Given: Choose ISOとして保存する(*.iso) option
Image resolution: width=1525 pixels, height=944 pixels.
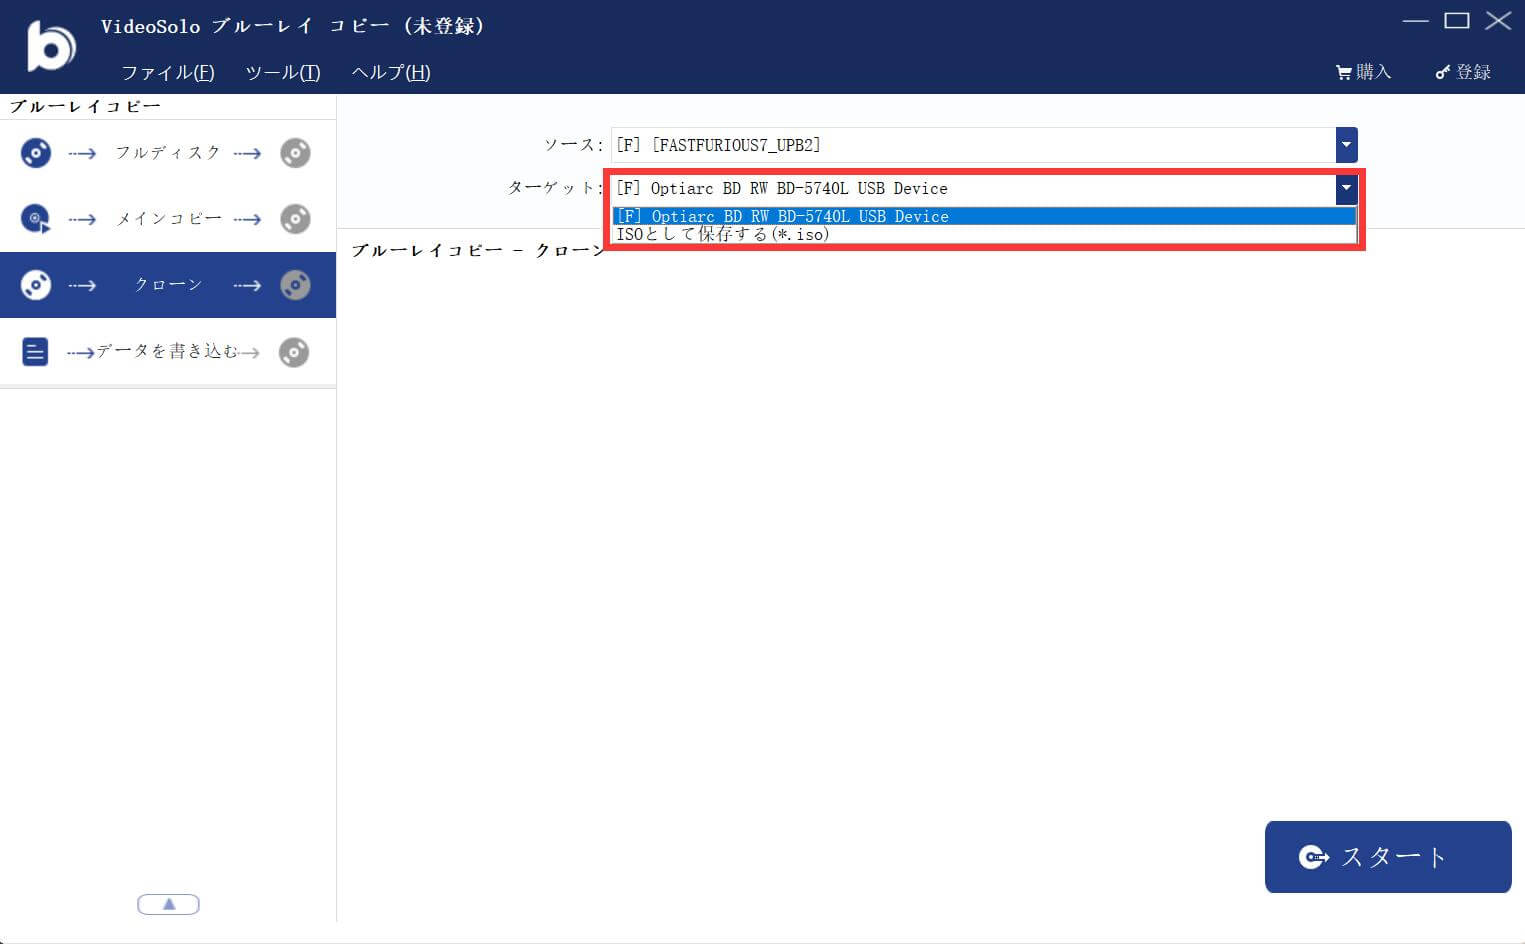Looking at the screenshot, I should point(984,234).
